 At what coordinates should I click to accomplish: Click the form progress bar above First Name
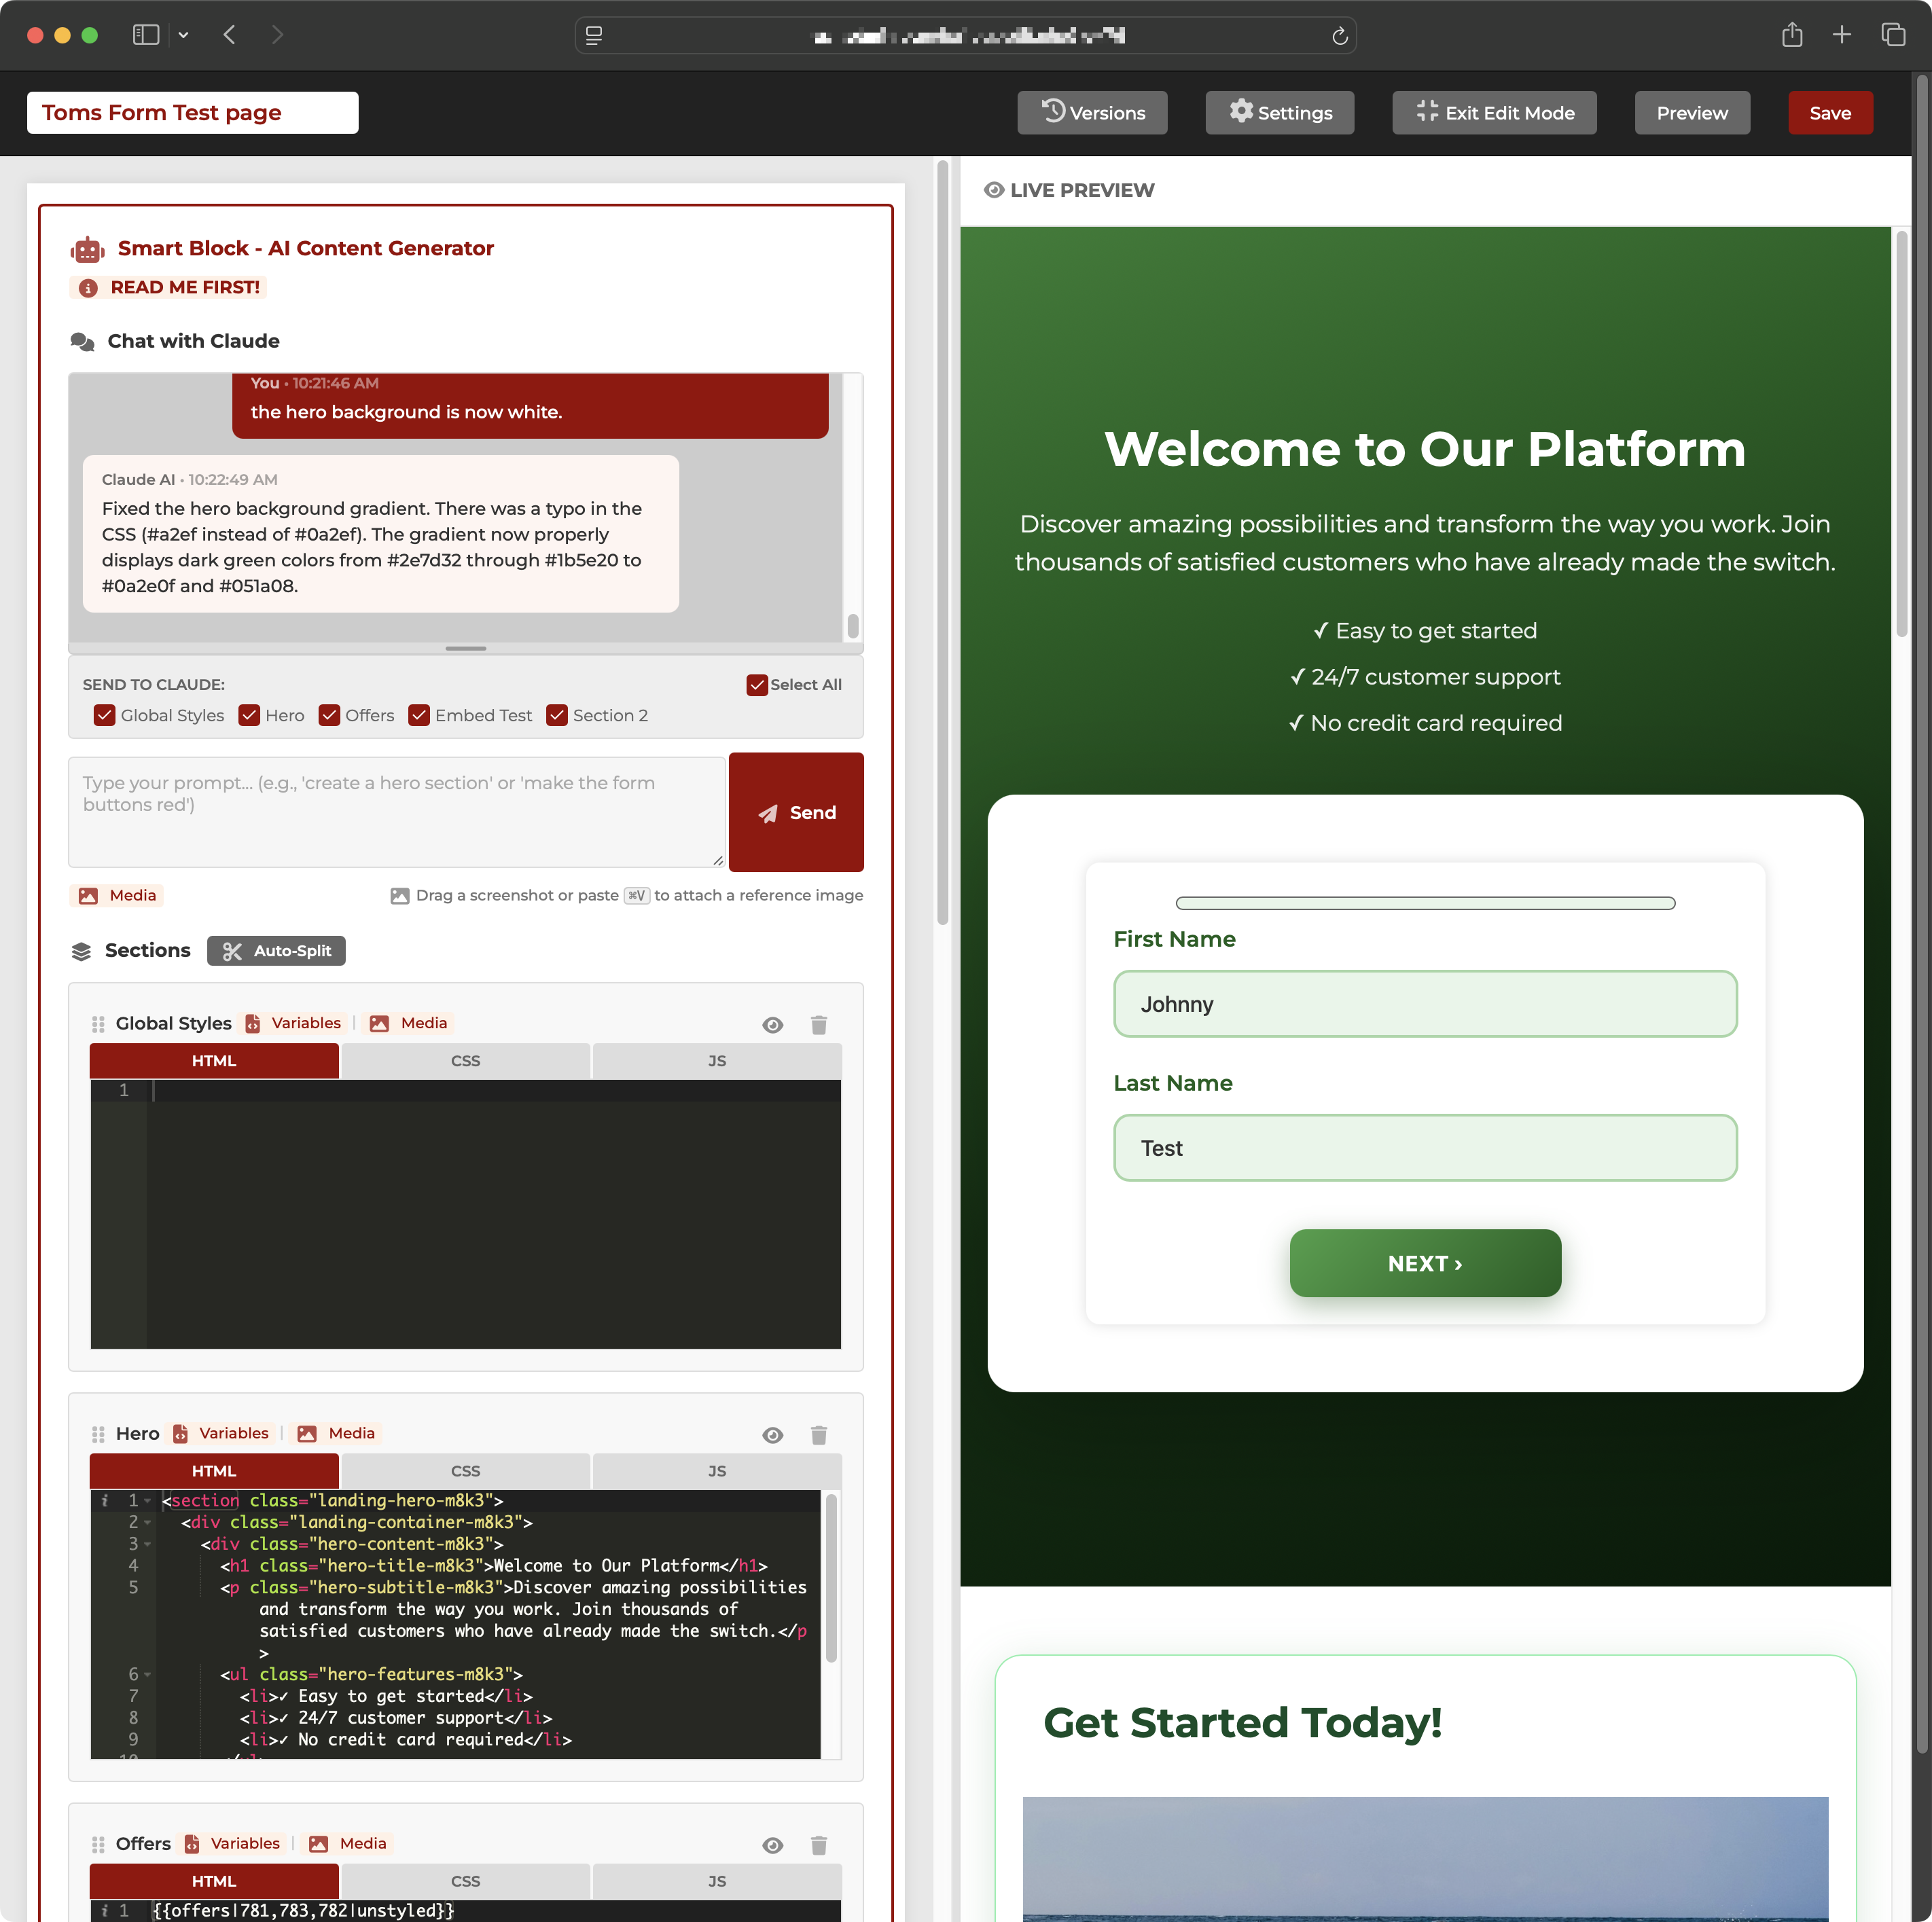[x=1425, y=902]
